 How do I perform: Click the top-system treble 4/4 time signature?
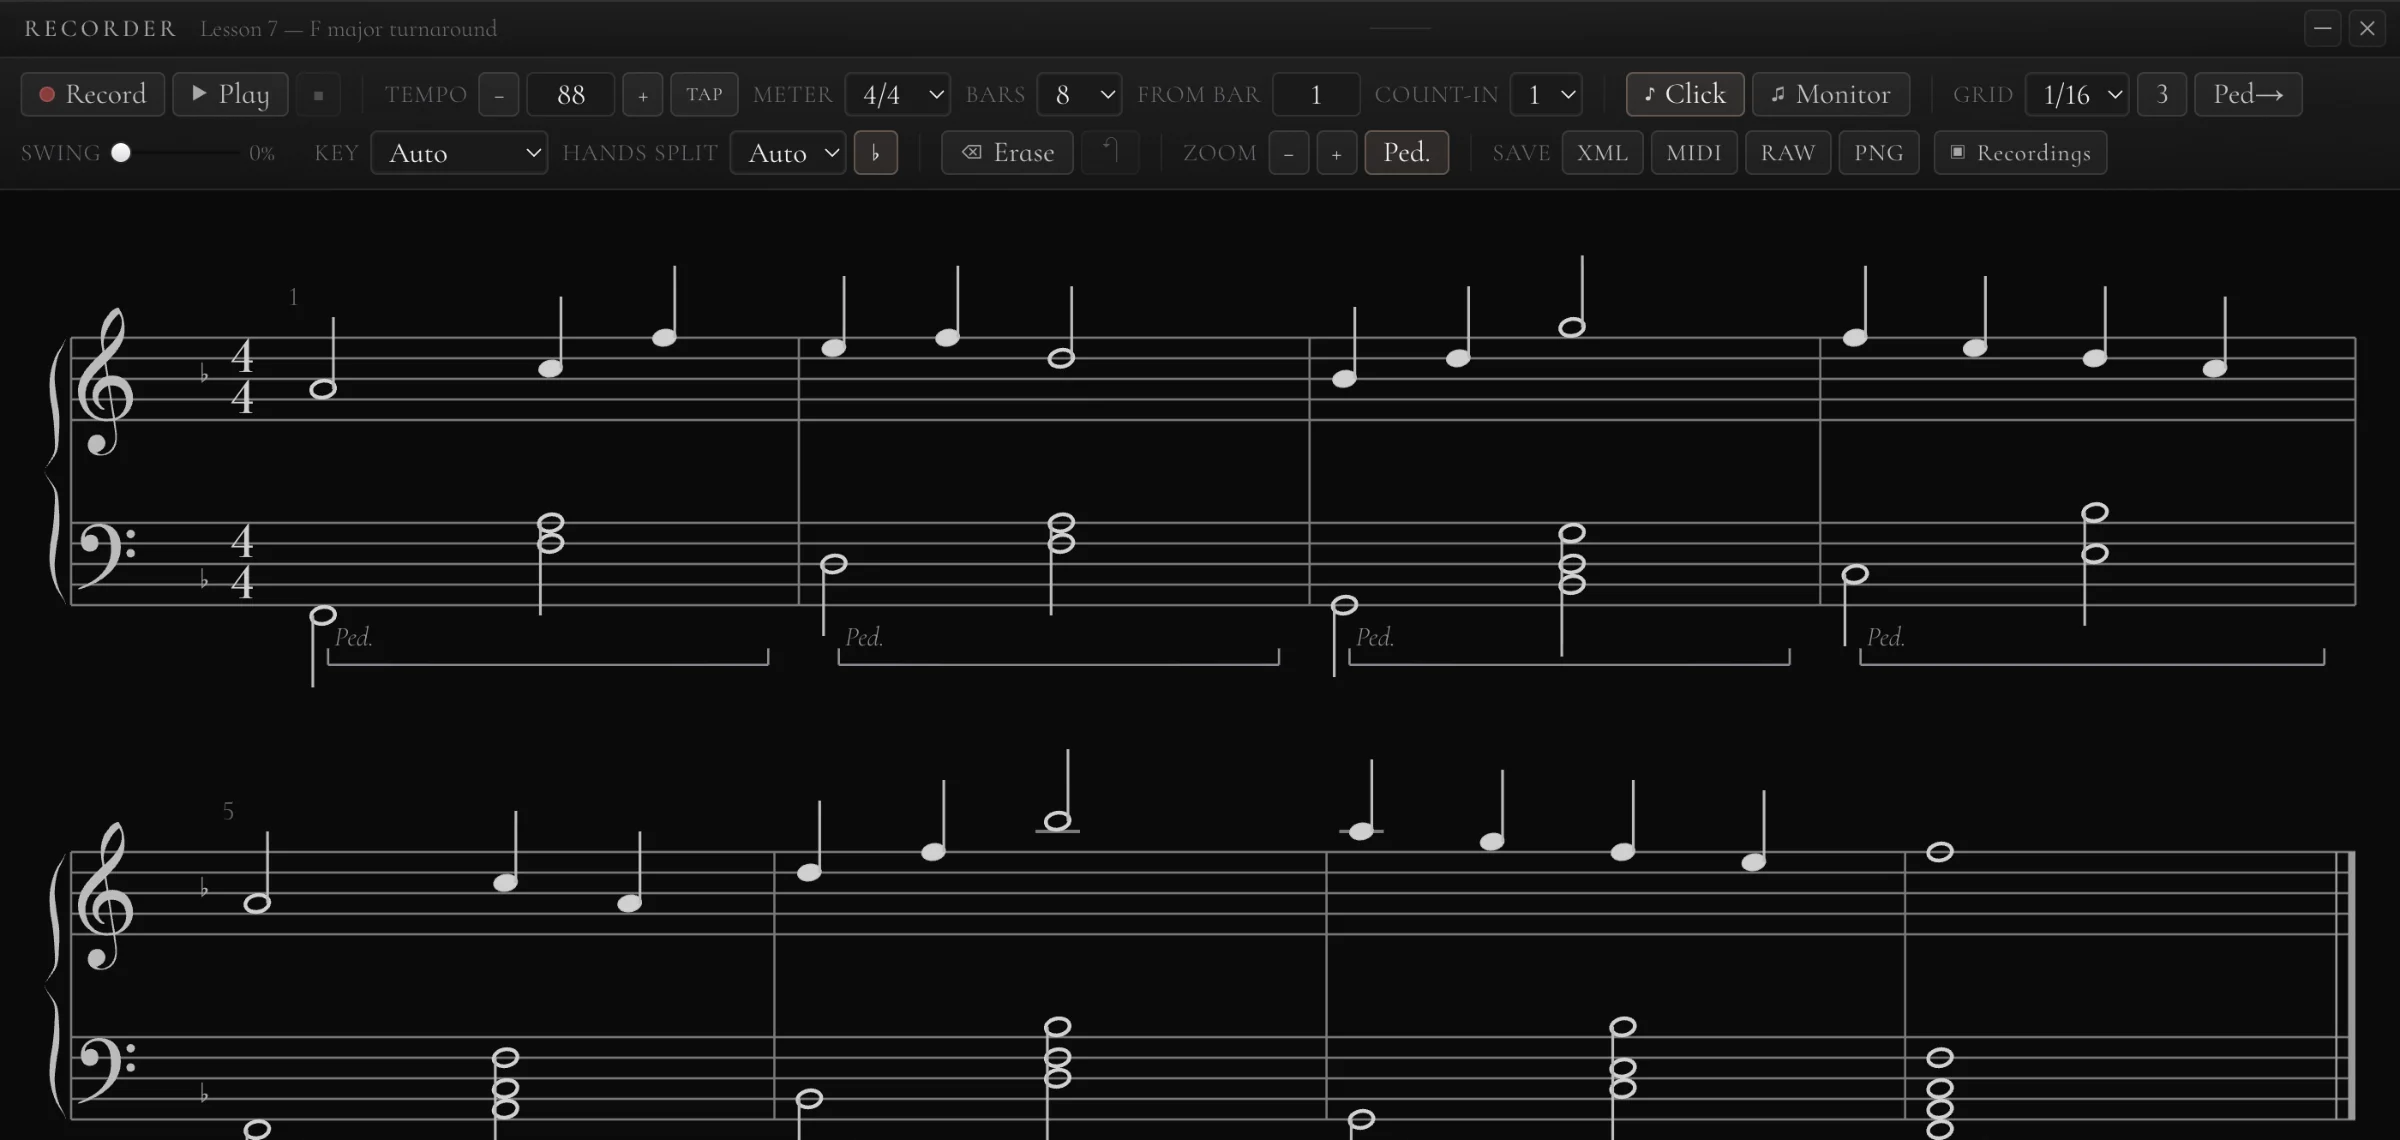(x=242, y=377)
